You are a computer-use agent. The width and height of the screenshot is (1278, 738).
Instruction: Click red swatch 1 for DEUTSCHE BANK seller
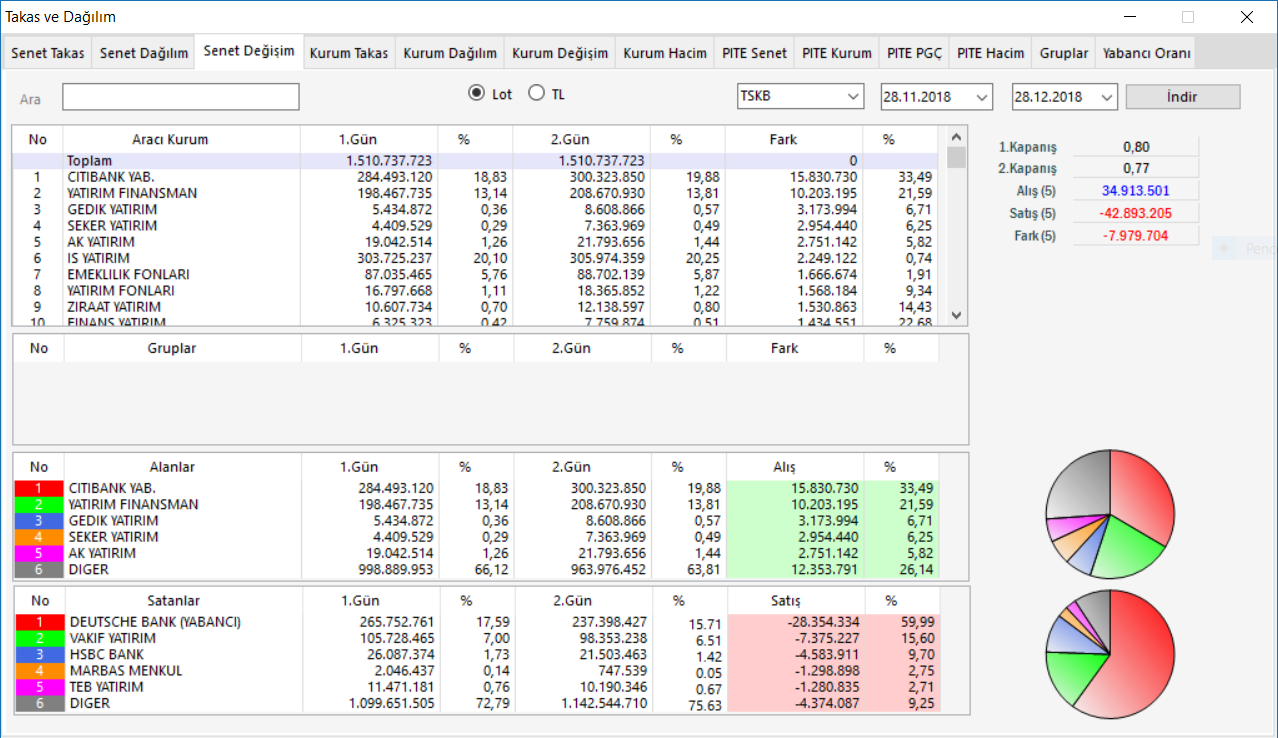[38, 622]
